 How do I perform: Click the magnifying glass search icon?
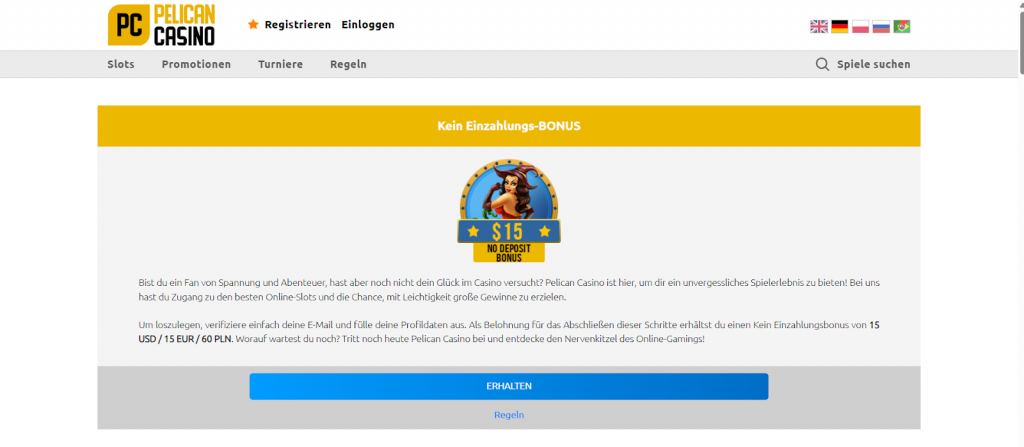(822, 64)
